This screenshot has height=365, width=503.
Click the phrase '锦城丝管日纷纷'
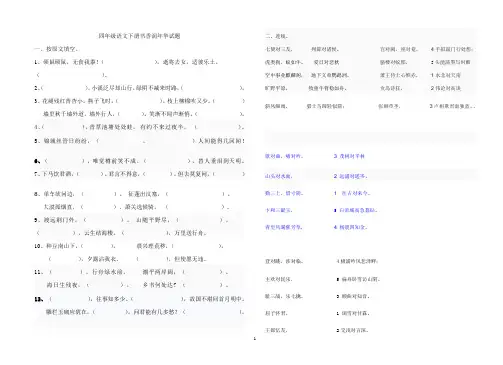pos(65,141)
